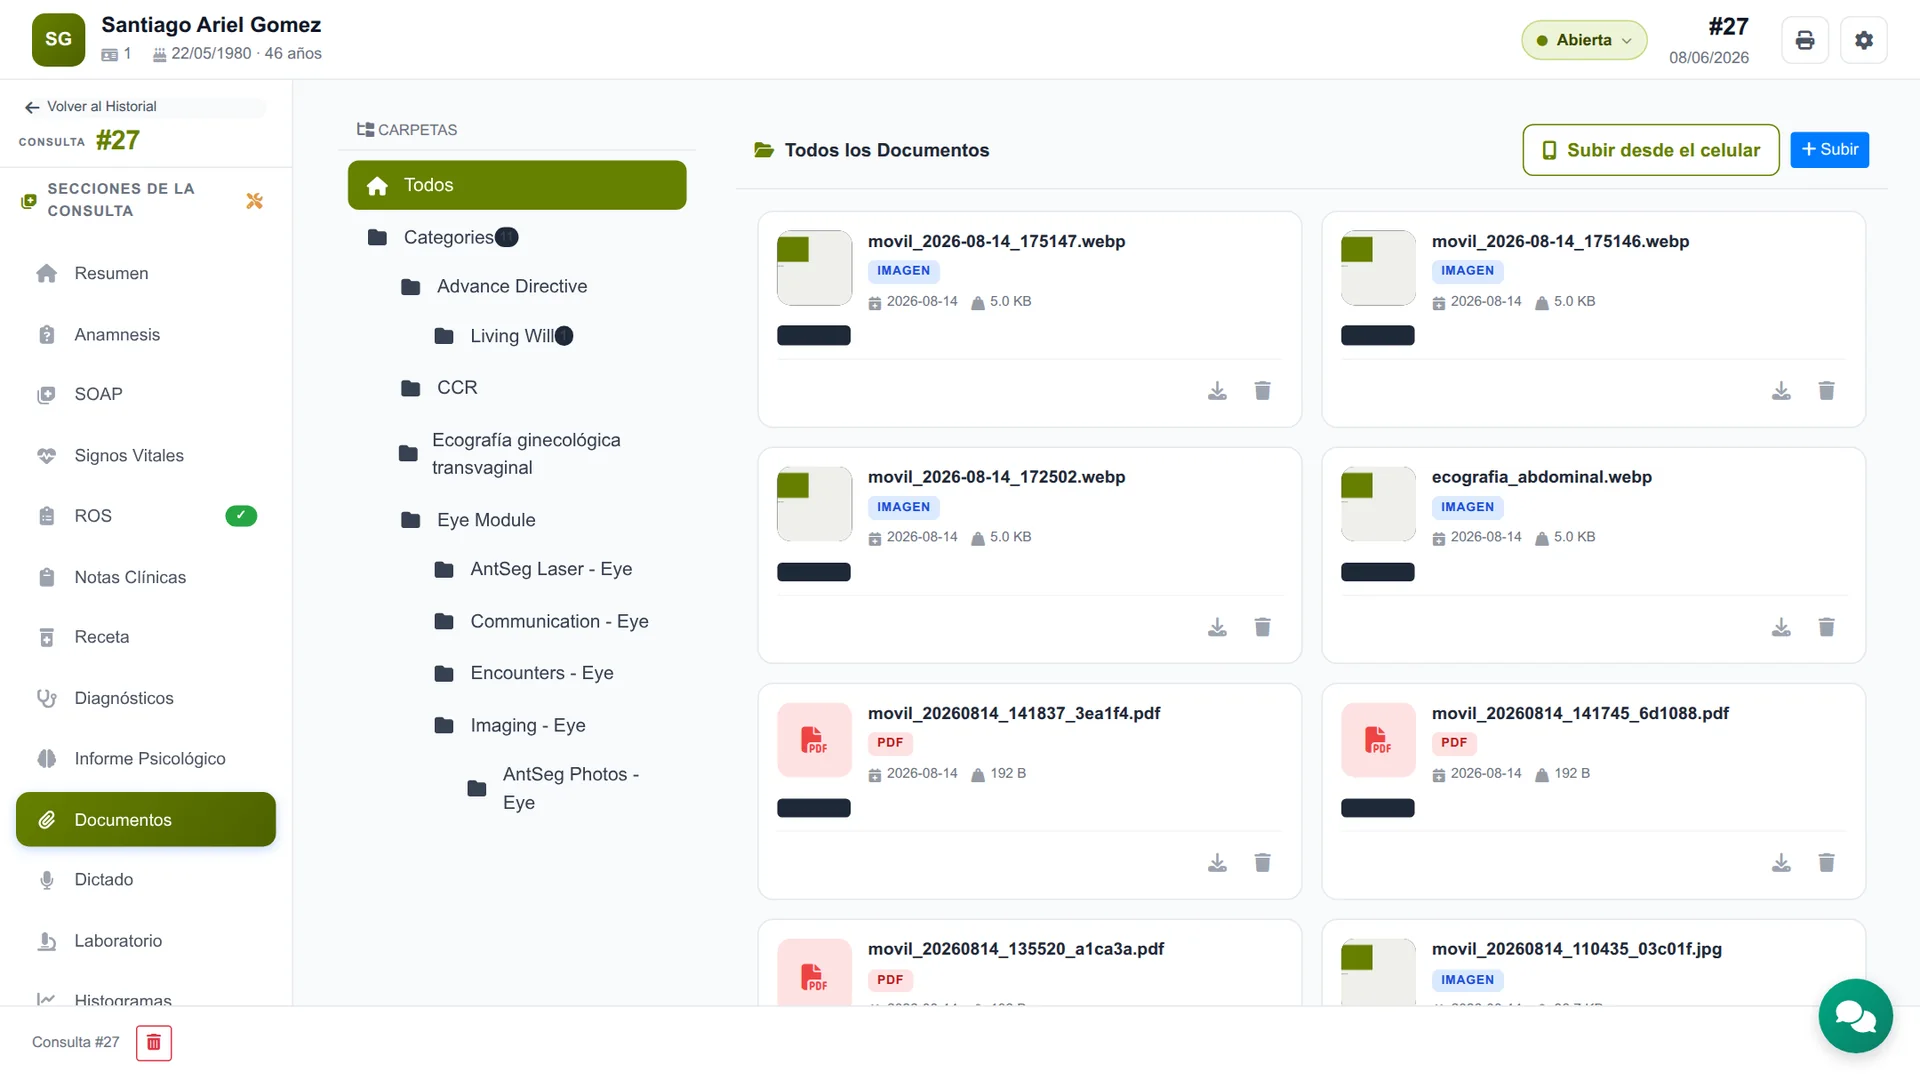Download ecografia_abdominal.webp
The width and height of the screenshot is (1920, 1080).
[1781, 627]
